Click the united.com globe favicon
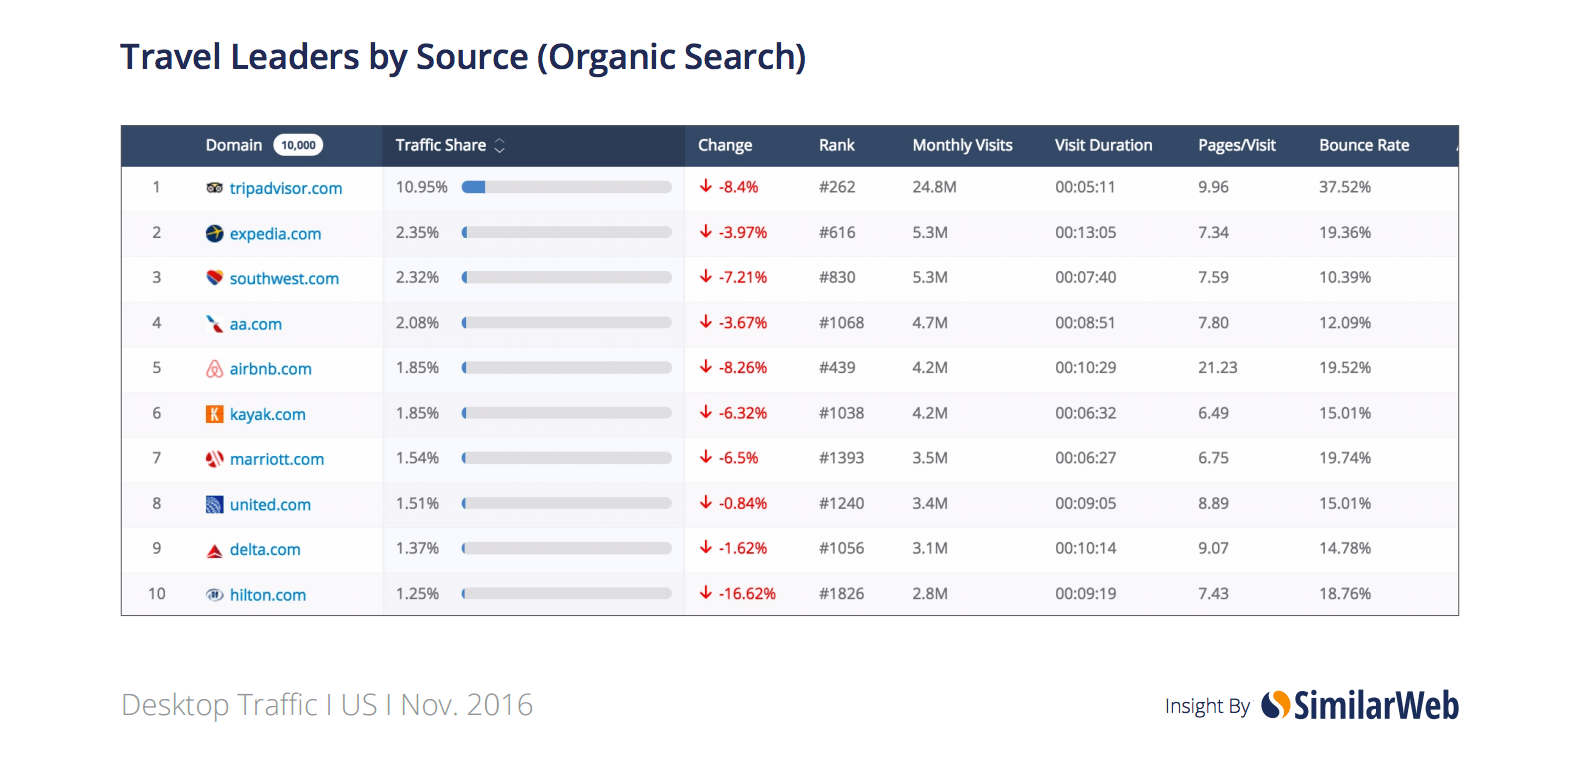The height and width of the screenshot is (779, 1583). click(x=214, y=504)
